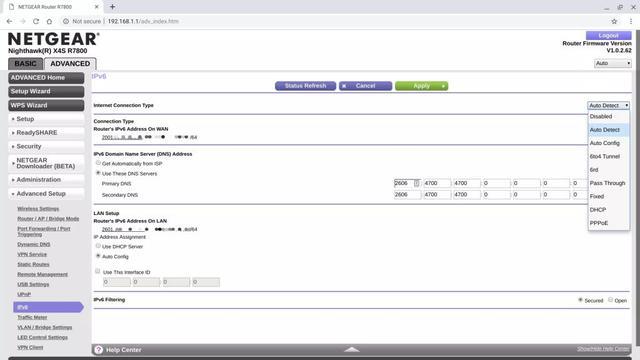Image resolution: width=640 pixels, height=360 pixels.
Task: Open LED Control Settings link
Action: (x=42, y=338)
